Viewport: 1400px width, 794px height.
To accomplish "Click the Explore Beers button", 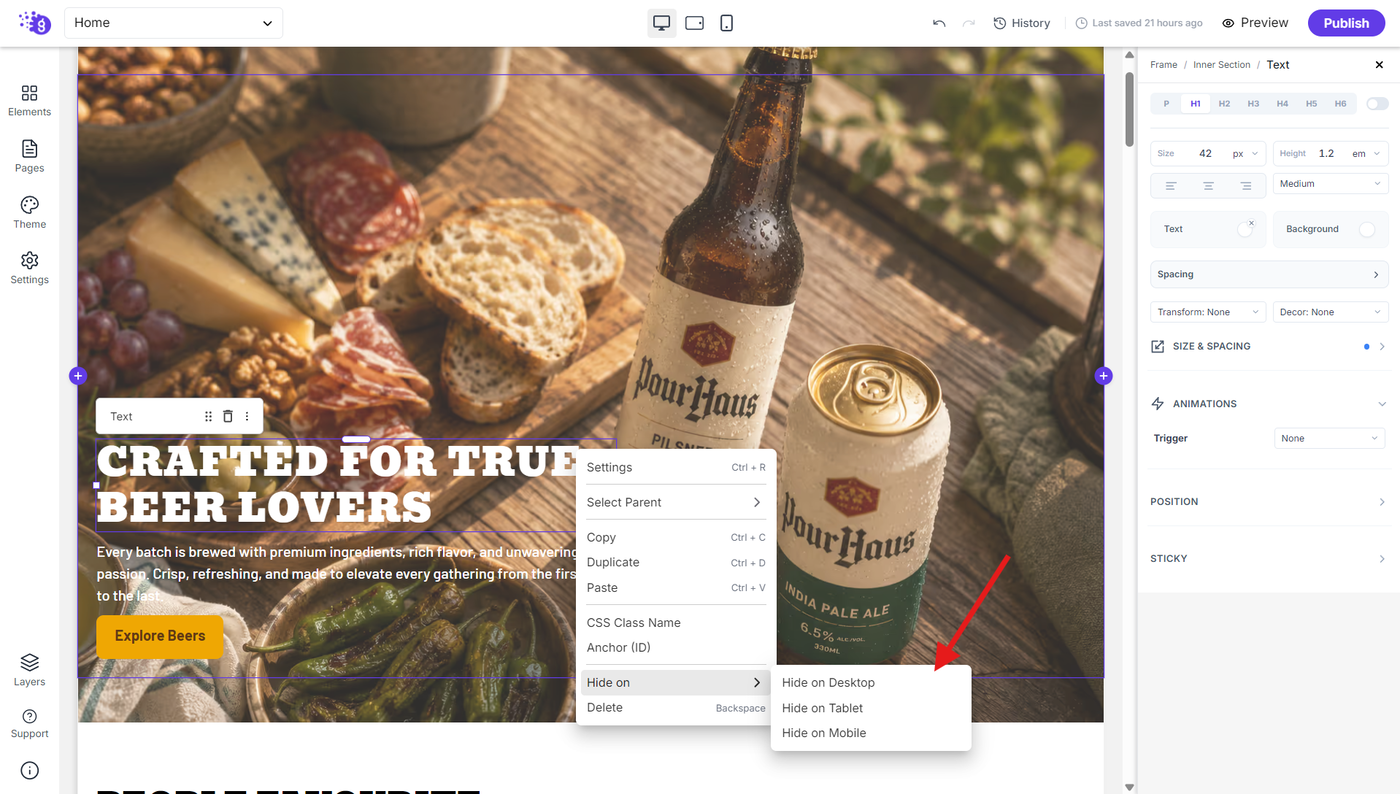I will [x=160, y=636].
